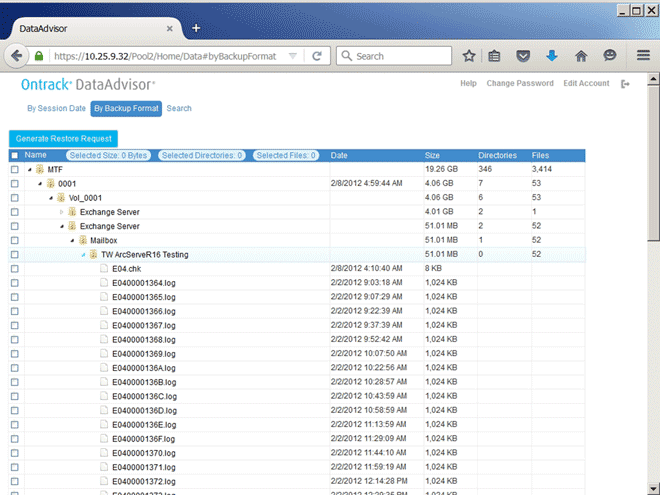Image resolution: width=660 pixels, height=495 pixels.
Task: Open the downloads blue arrow icon
Action: tap(552, 56)
